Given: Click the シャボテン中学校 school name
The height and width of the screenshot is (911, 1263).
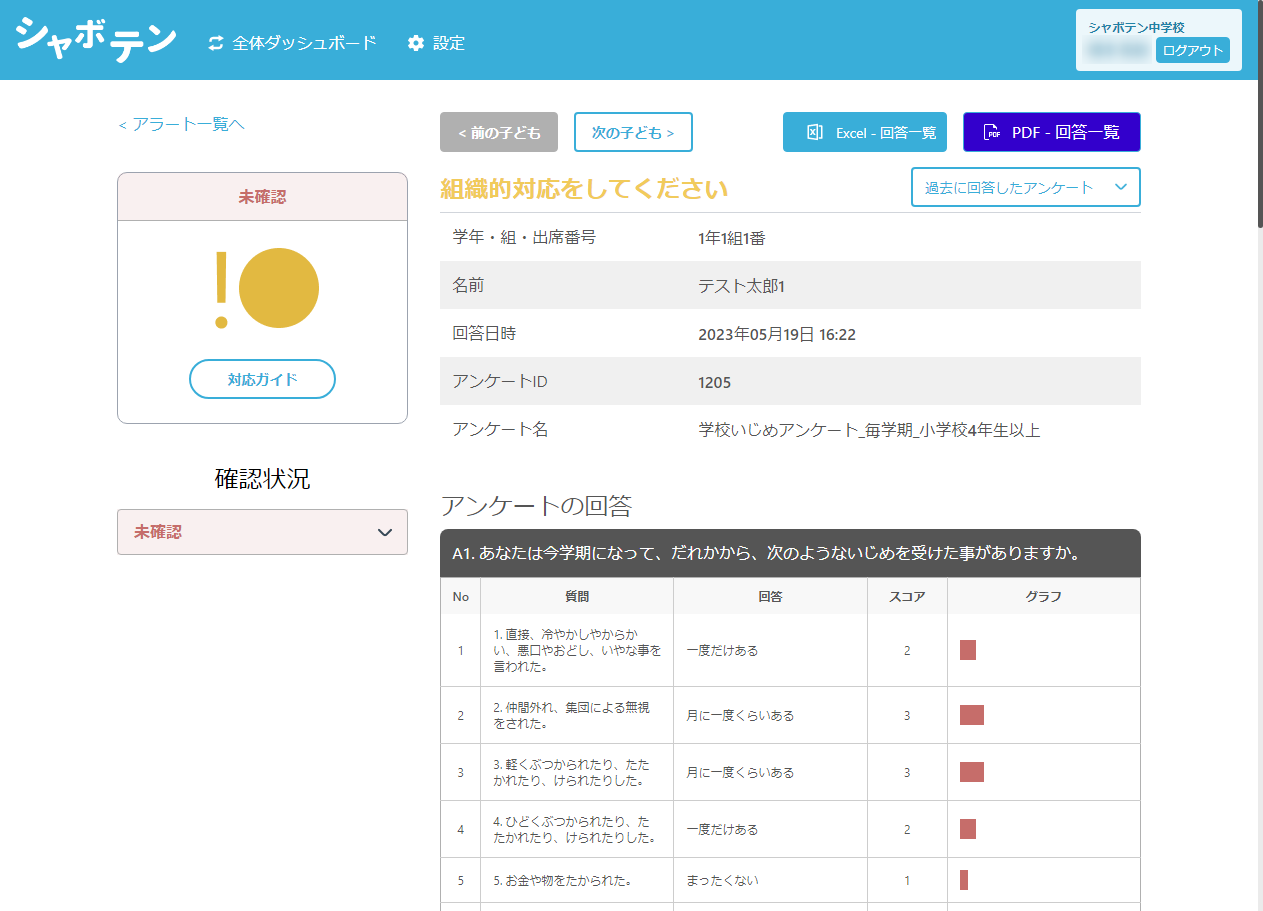Looking at the screenshot, I should 1136,27.
